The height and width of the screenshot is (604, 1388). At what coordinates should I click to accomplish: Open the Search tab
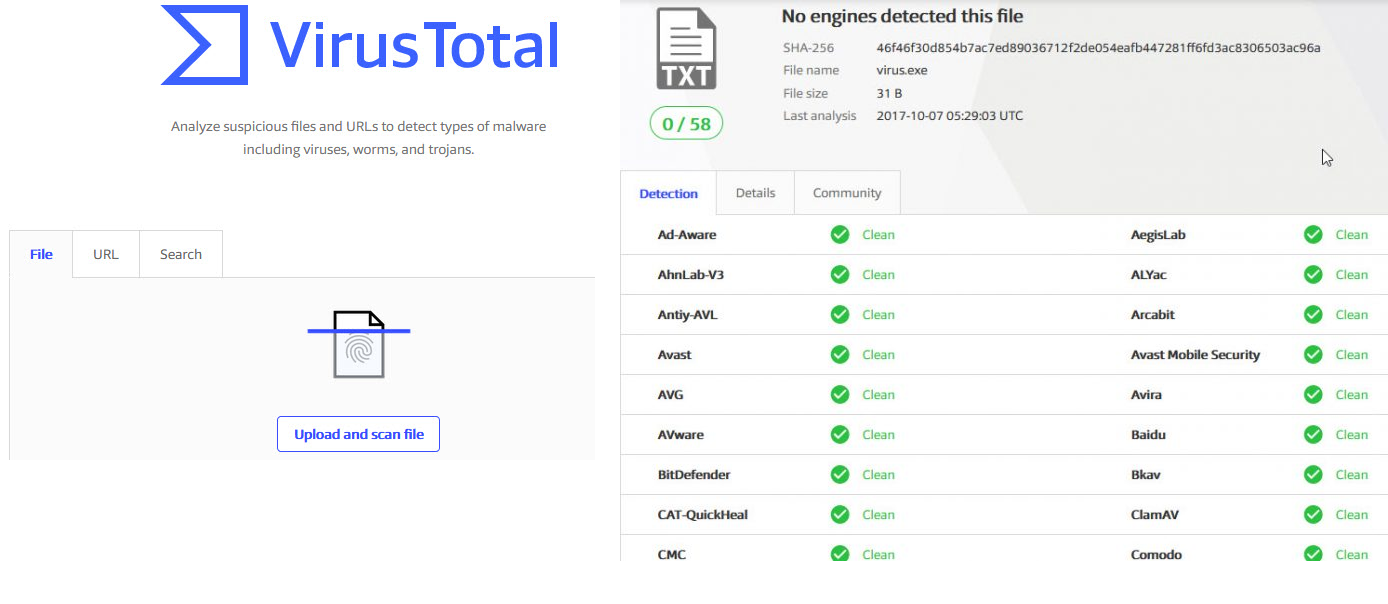181,254
